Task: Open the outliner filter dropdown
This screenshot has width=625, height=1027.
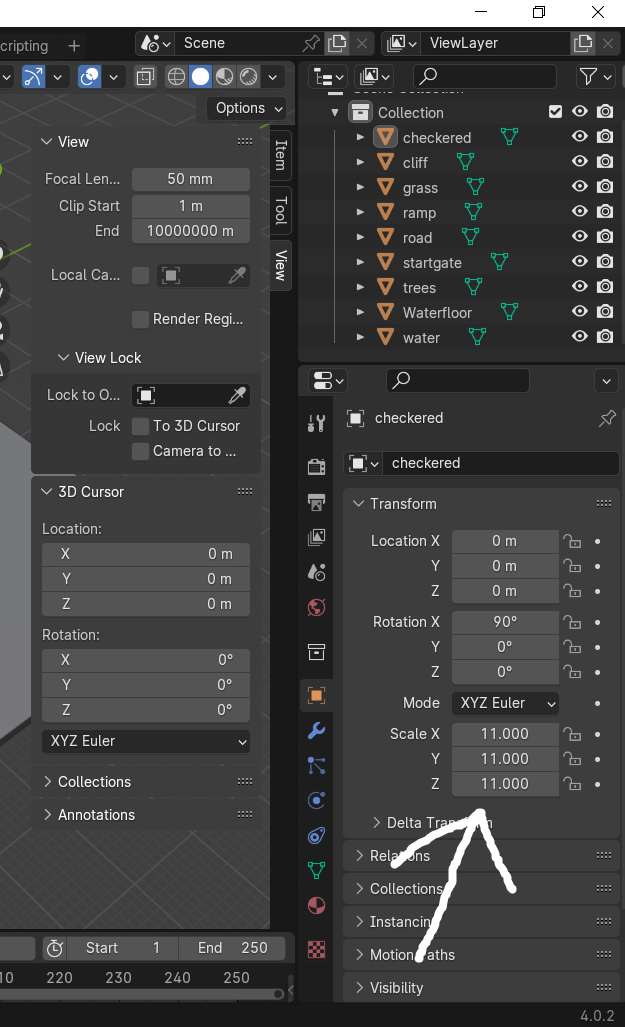Action: [x=595, y=77]
